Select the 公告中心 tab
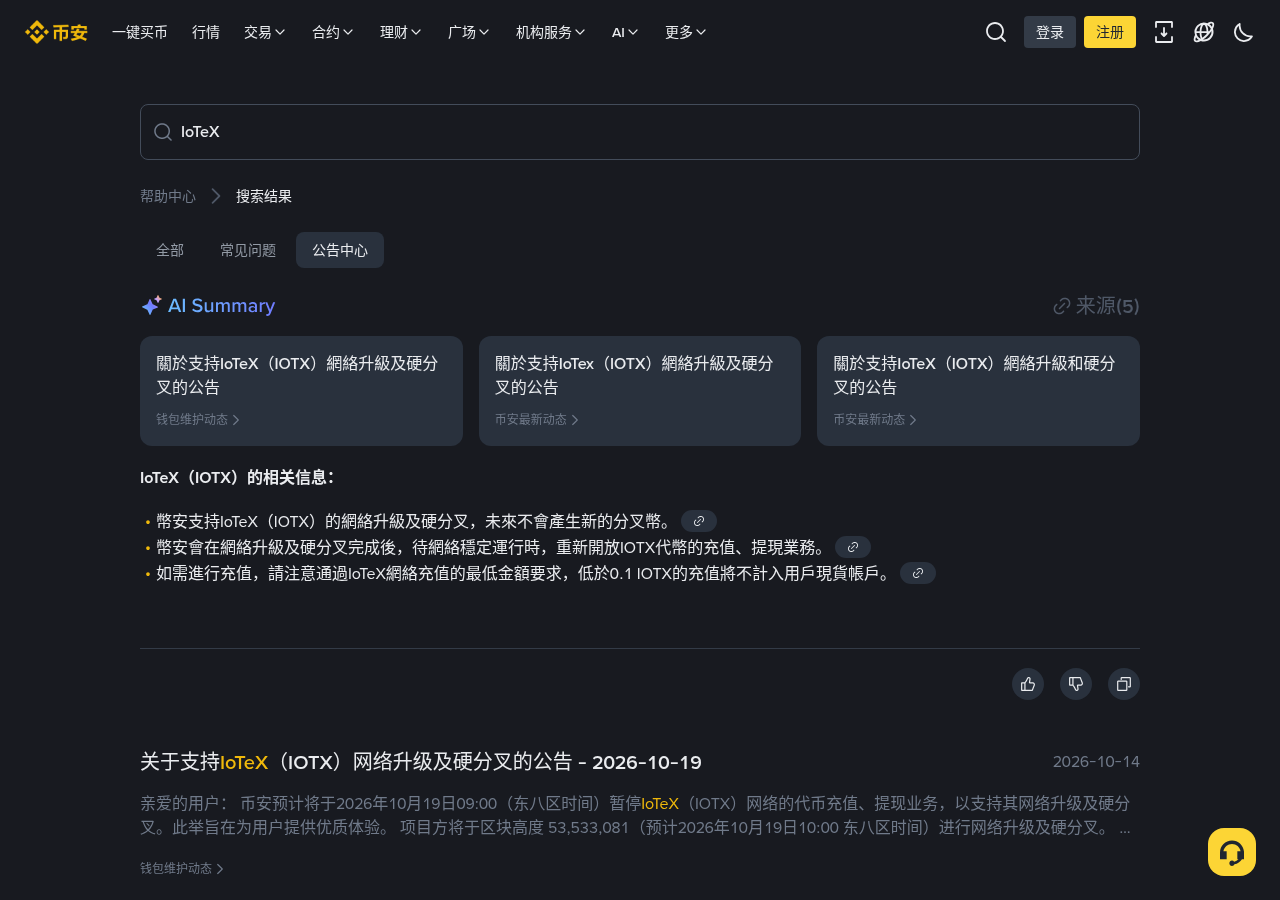Image resolution: width=1280 pixels, height=900 pixels. 340,250
